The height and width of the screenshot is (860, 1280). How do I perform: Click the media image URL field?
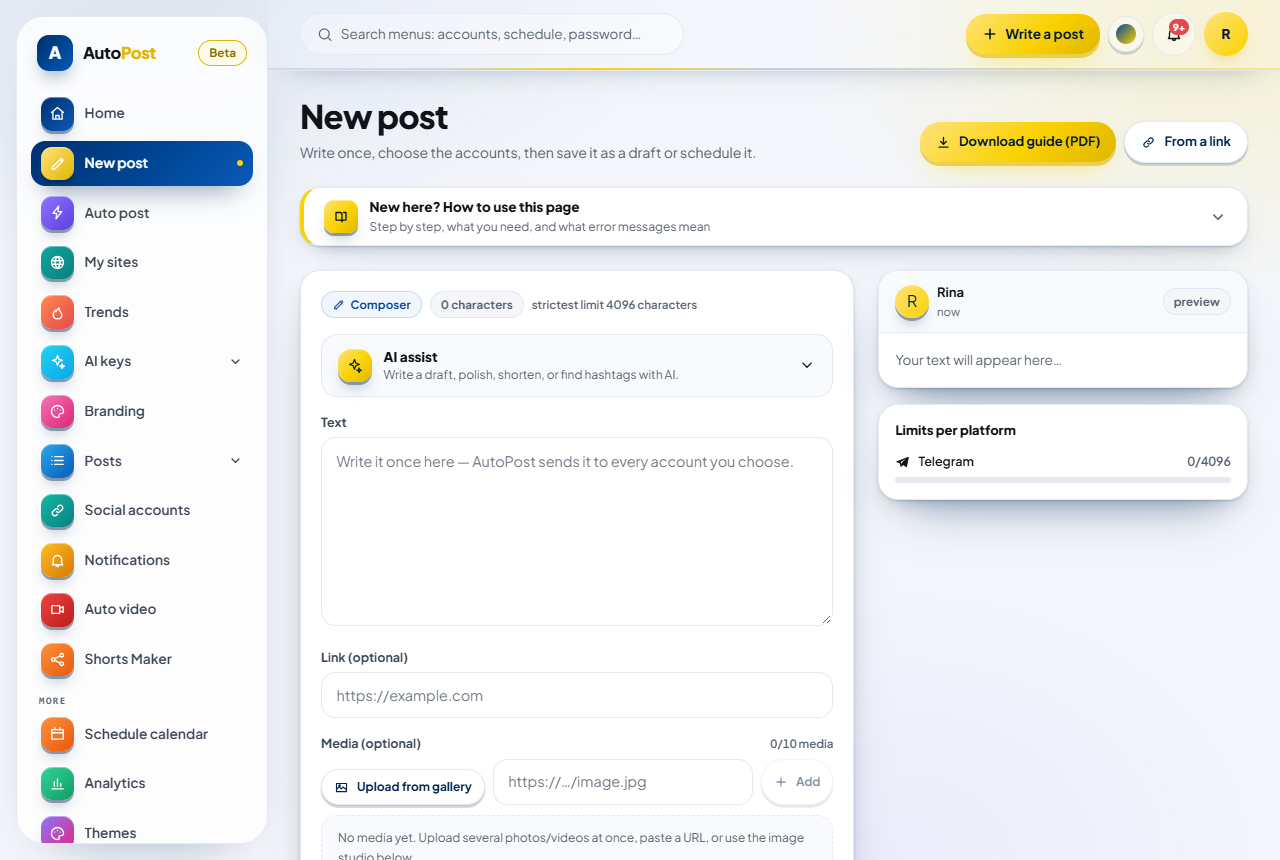click(623, 782)
